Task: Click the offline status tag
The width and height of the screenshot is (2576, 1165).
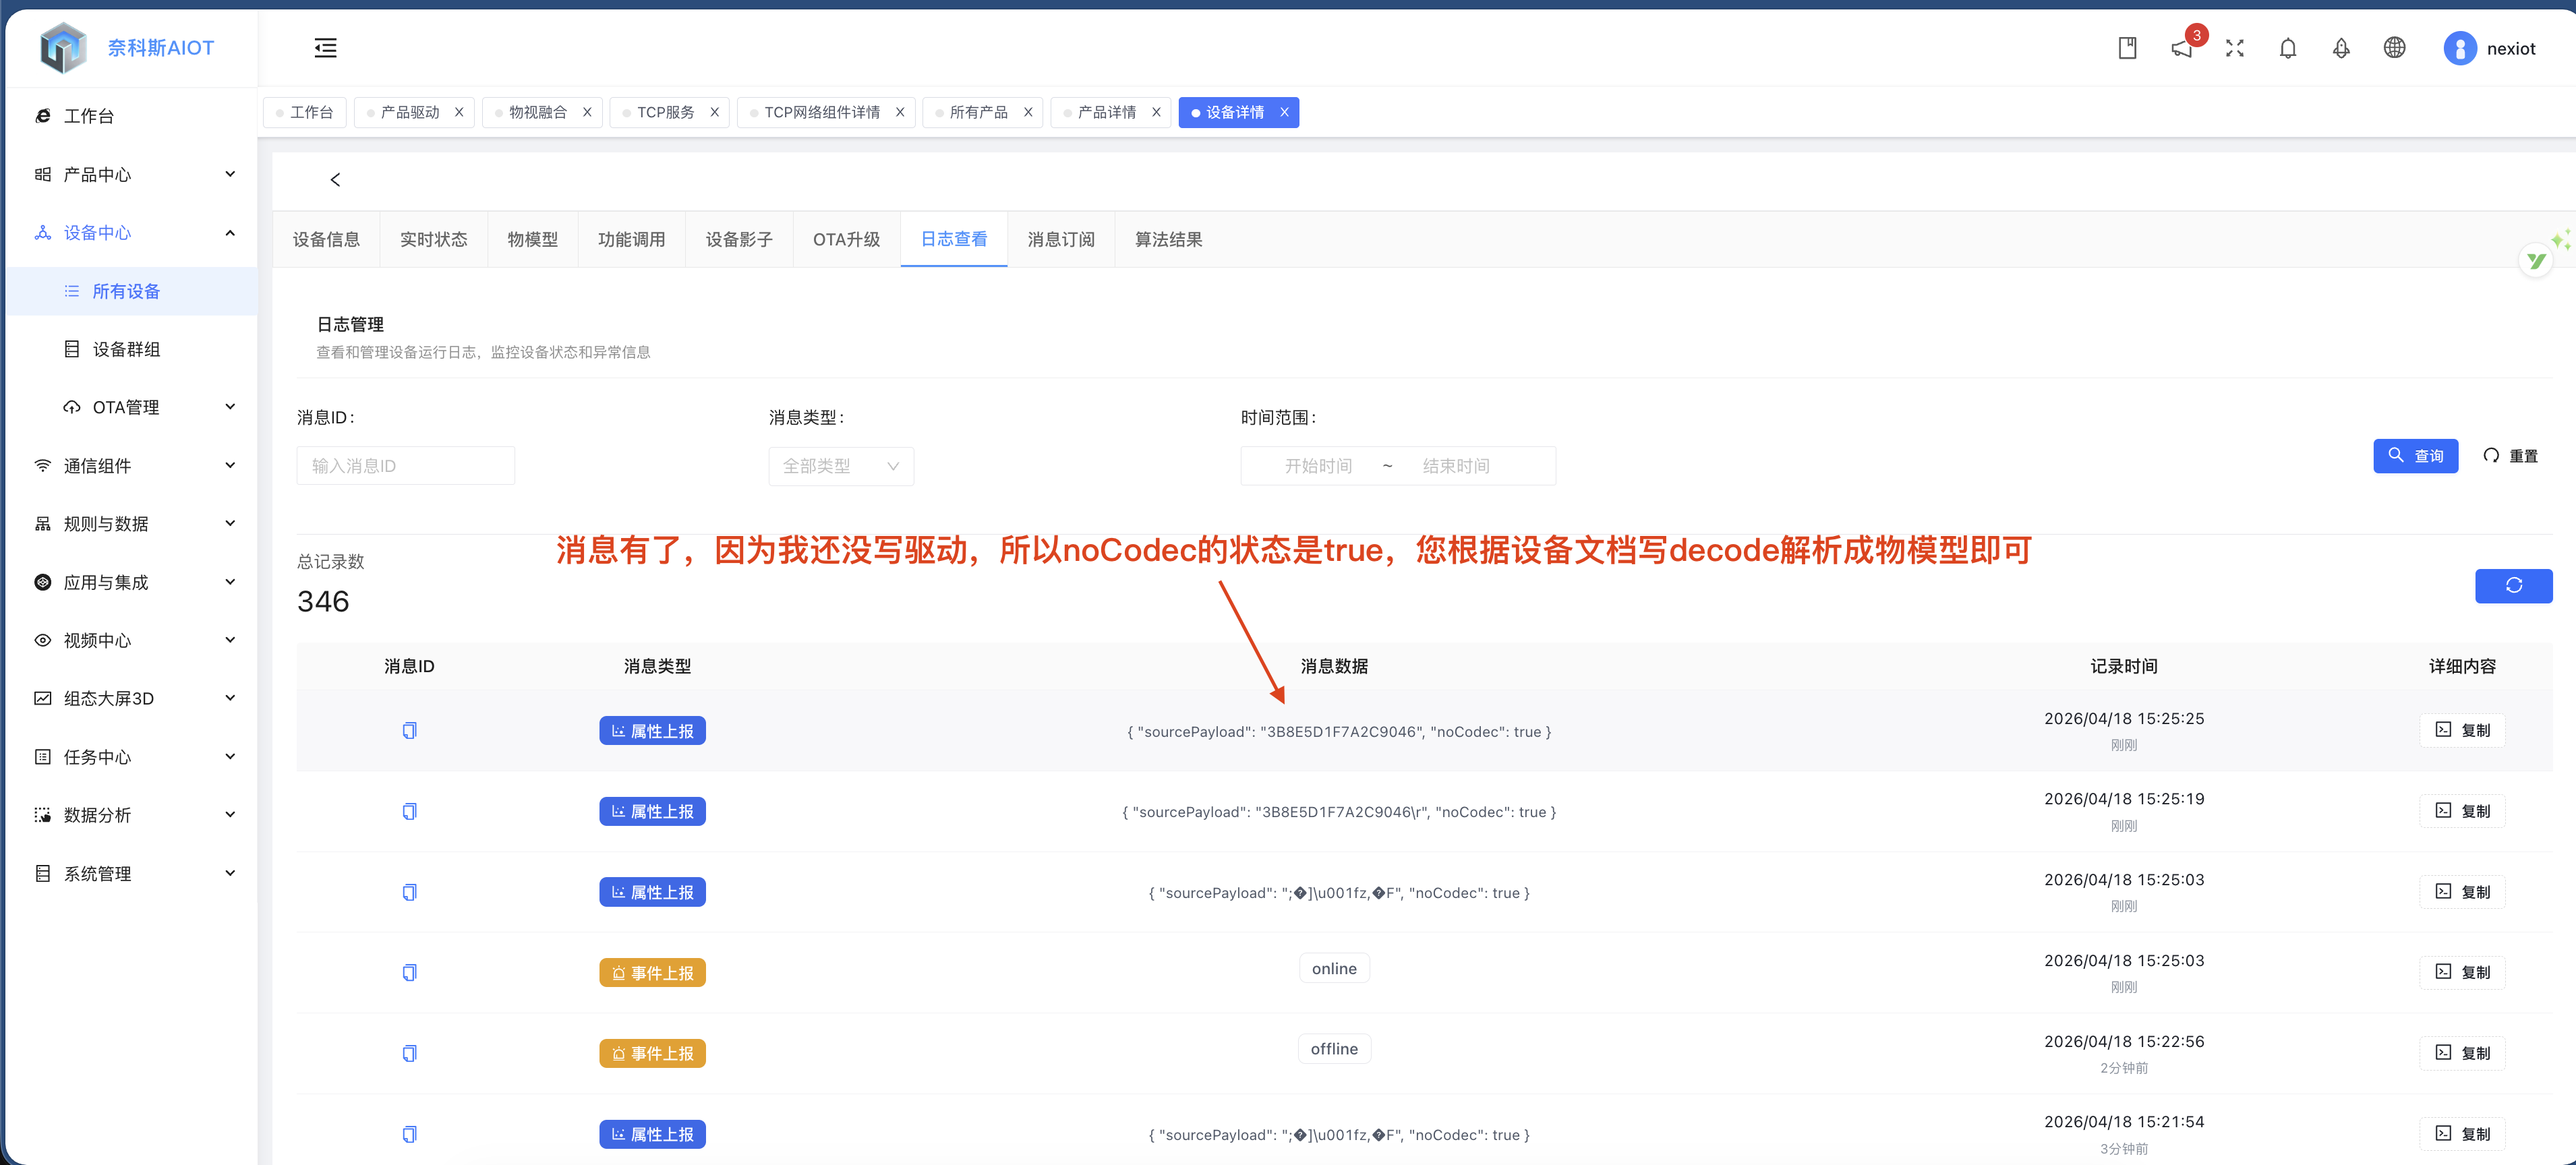Action: pyautogui.click(x=1334, y=1049)
